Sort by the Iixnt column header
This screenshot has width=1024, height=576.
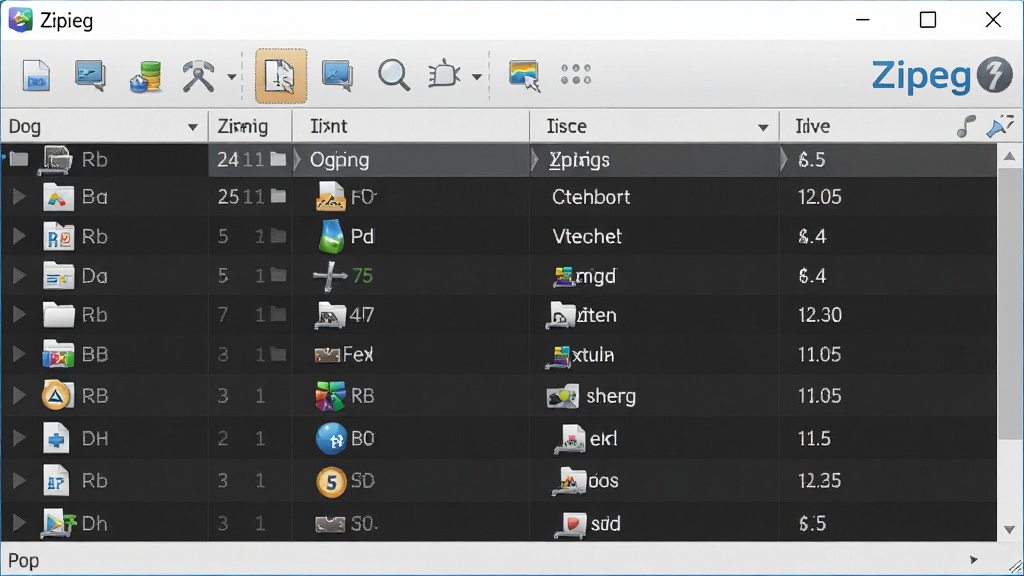point(328,126)
